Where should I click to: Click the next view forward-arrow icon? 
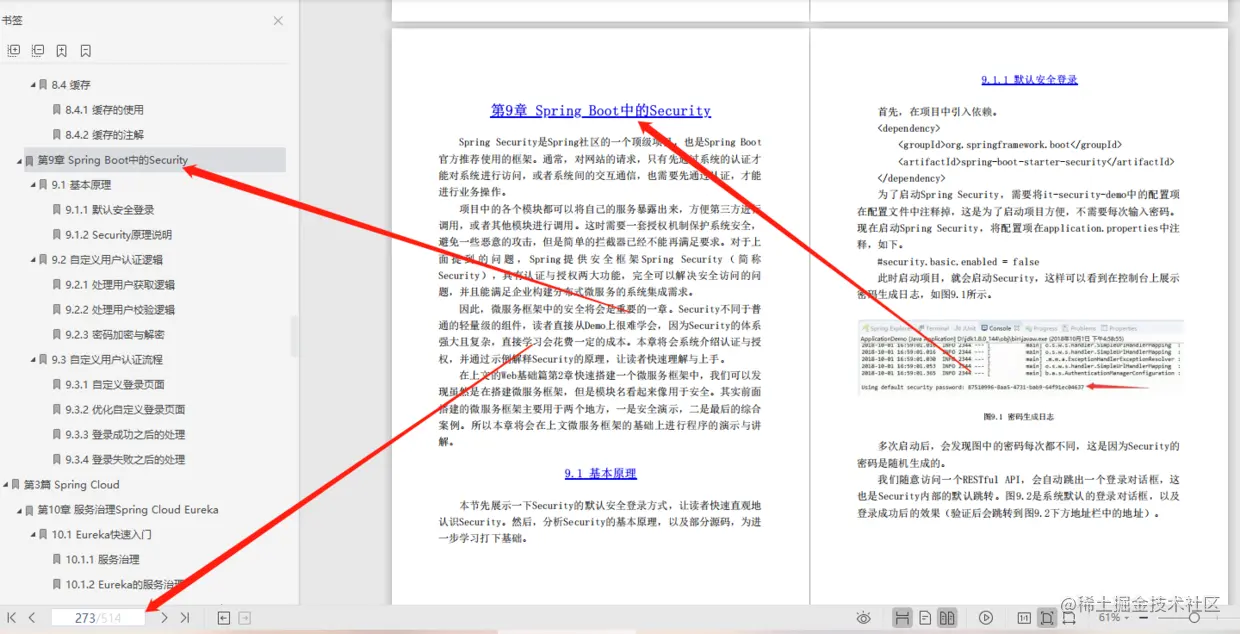(x=245, y=618)
